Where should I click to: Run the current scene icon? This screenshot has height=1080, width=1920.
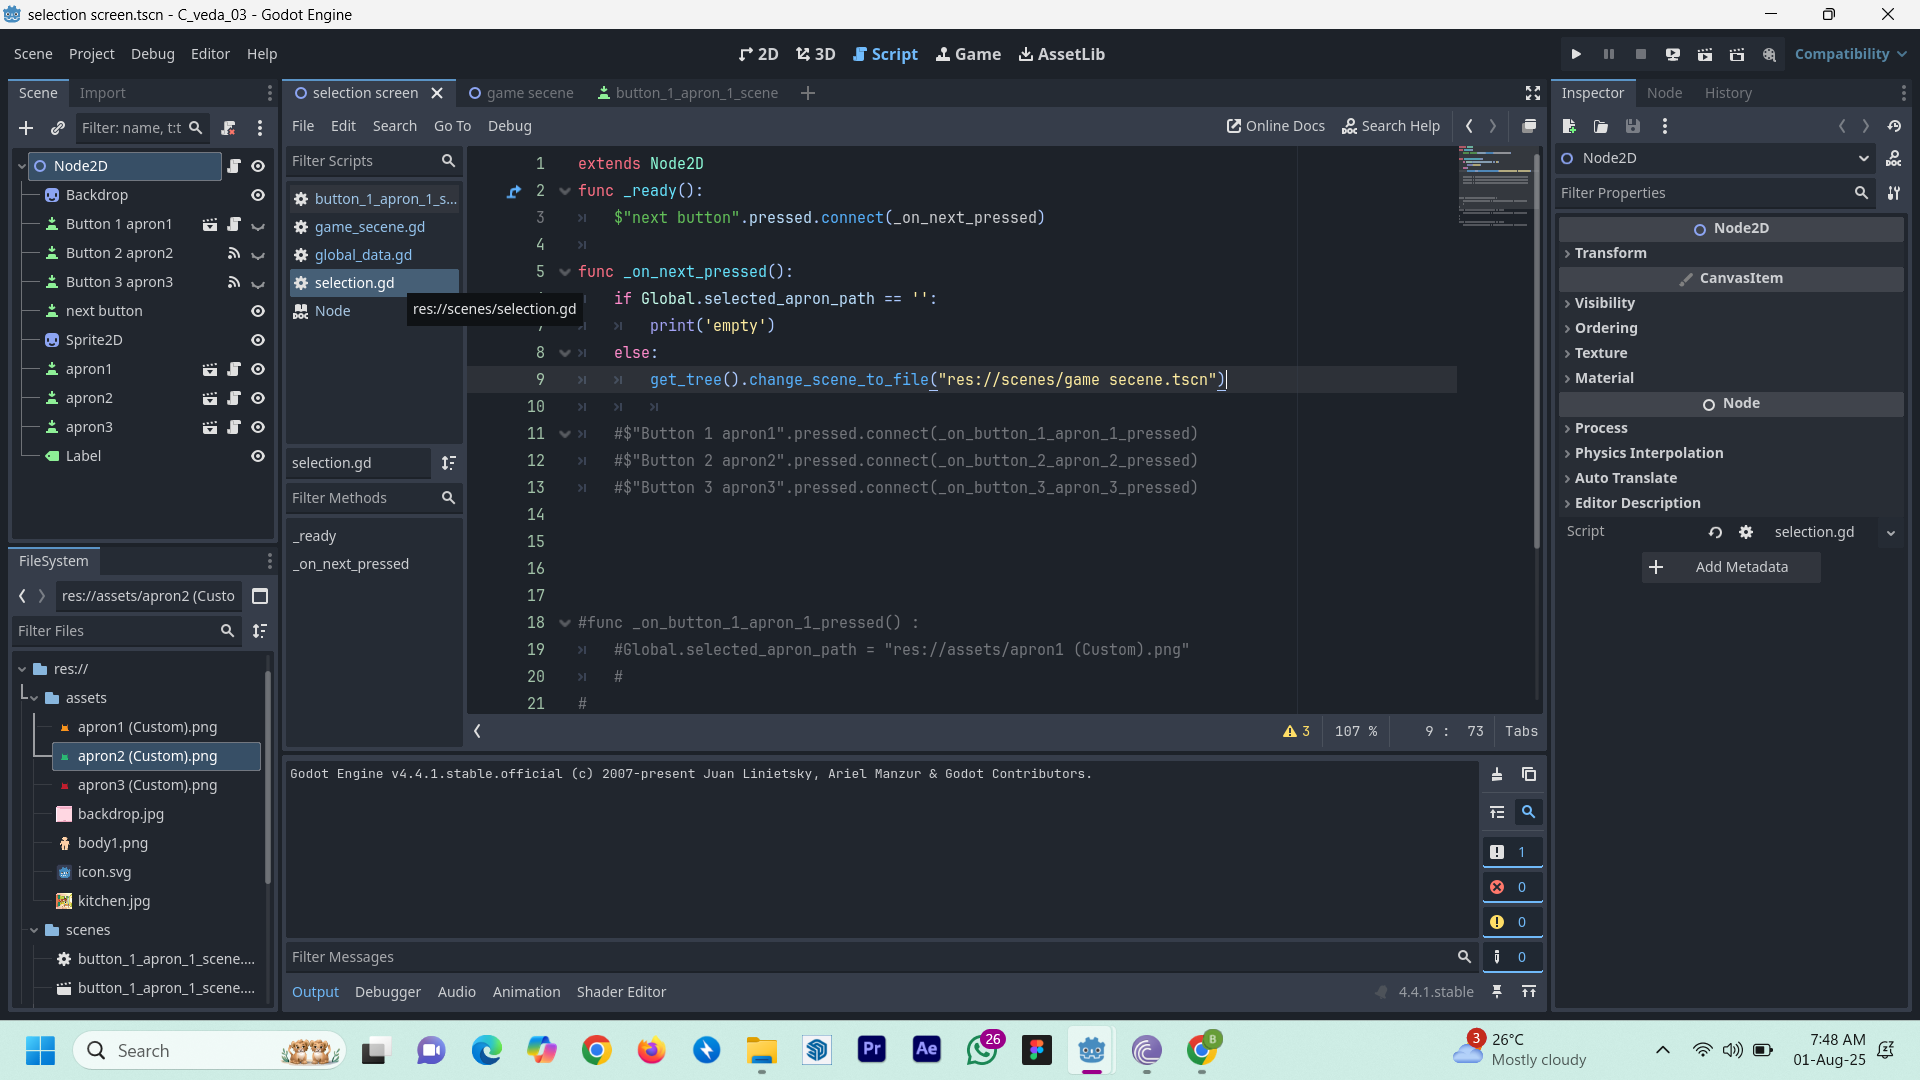coord(1705,54)
